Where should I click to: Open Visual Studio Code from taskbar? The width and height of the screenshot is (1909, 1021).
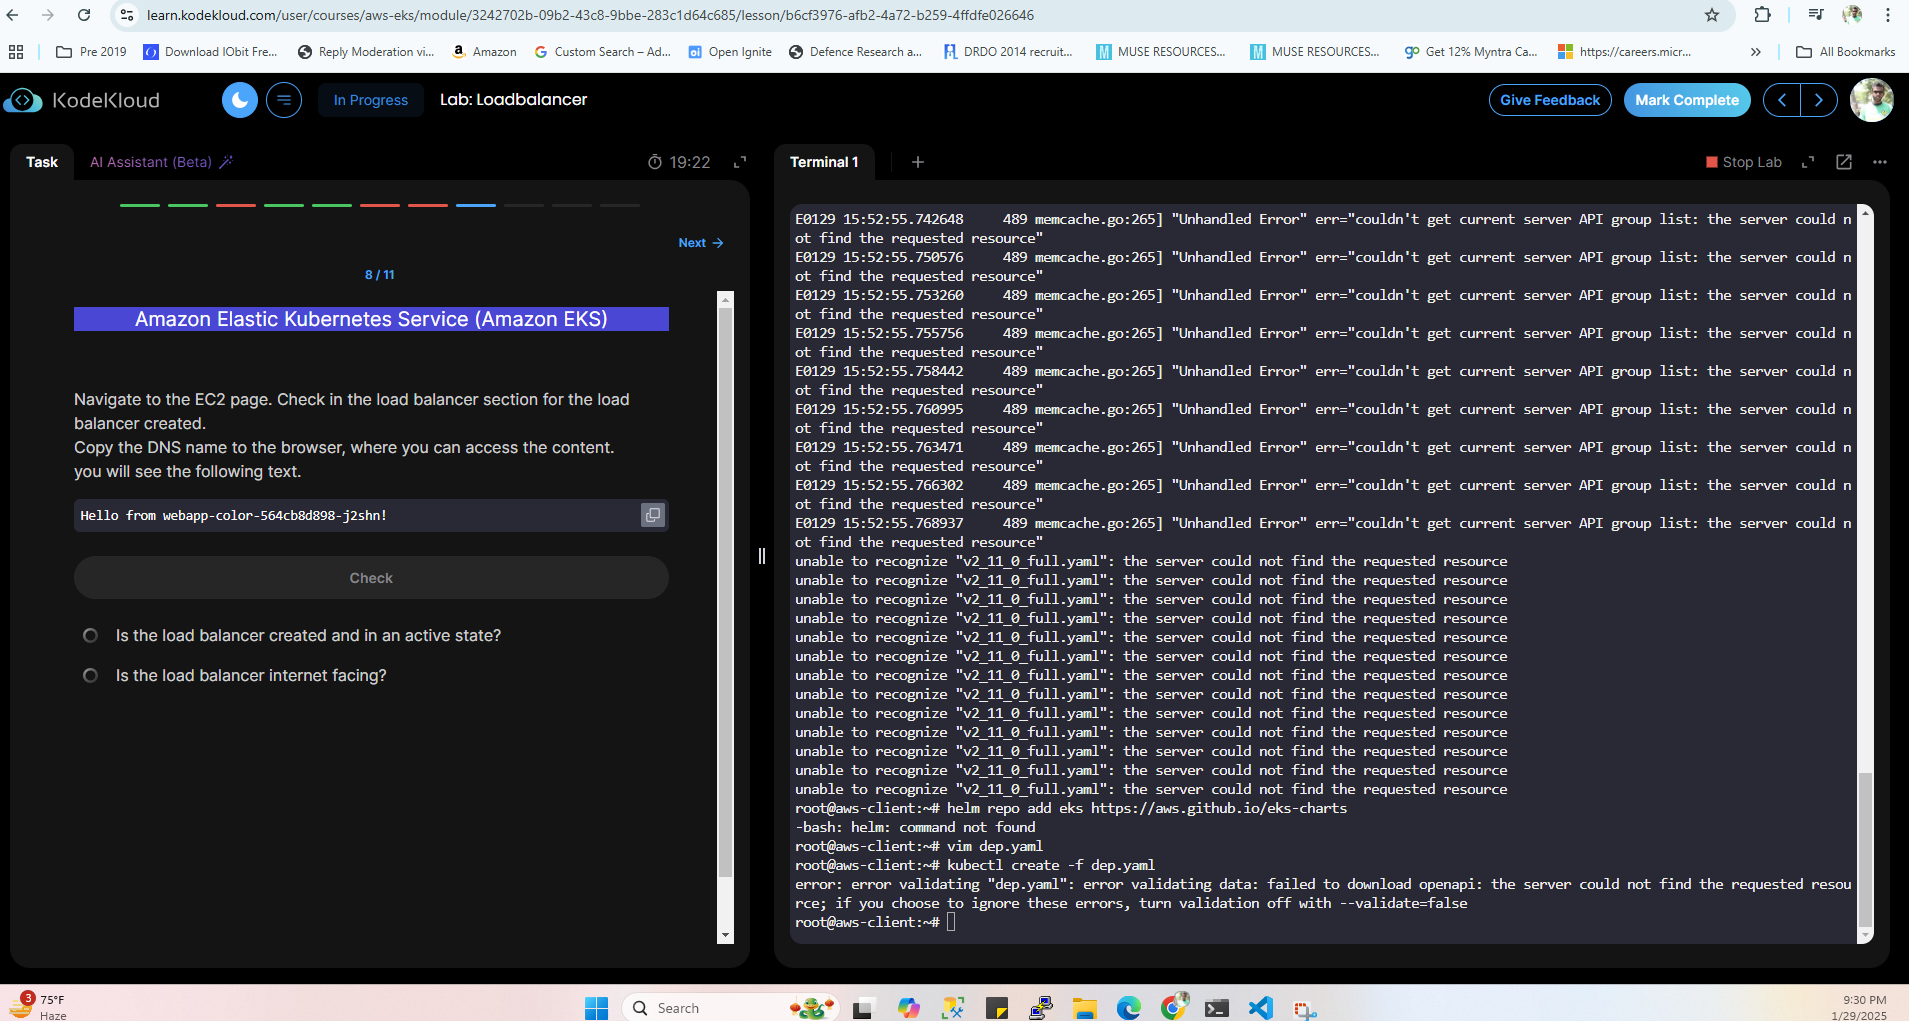[1260, 1007]
